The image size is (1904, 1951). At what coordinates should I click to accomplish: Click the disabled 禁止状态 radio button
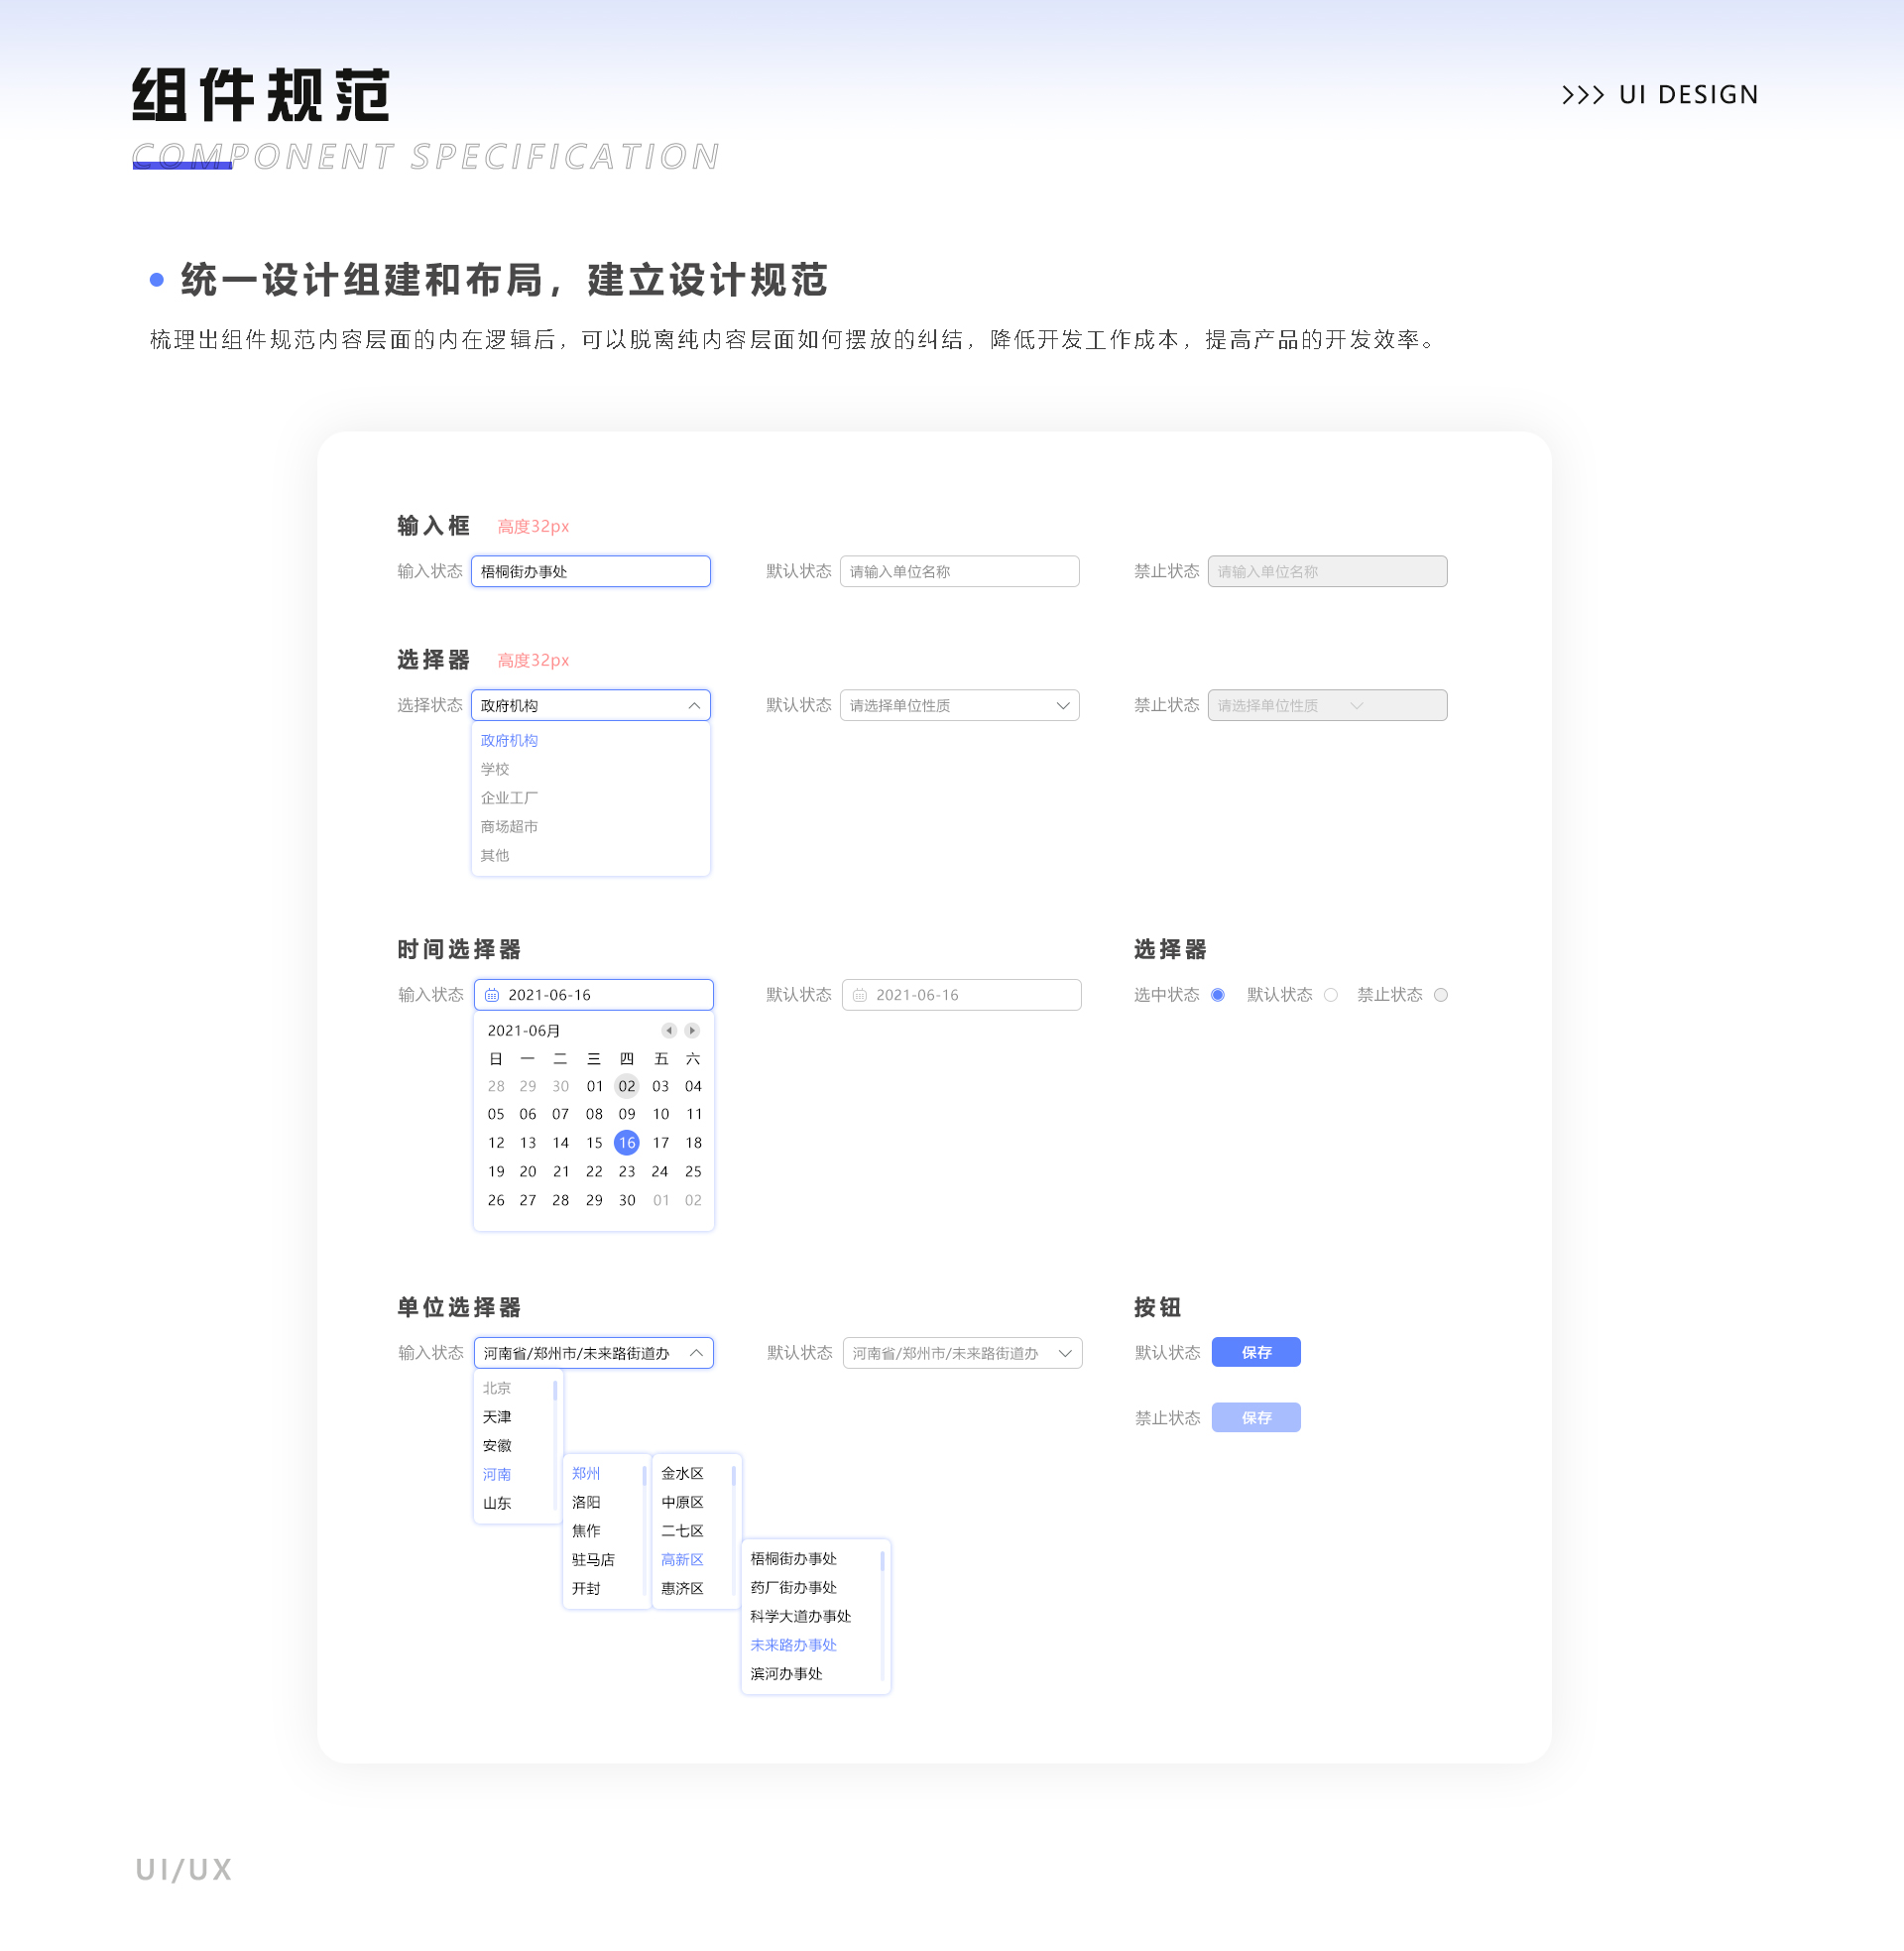coord(1441,995)
